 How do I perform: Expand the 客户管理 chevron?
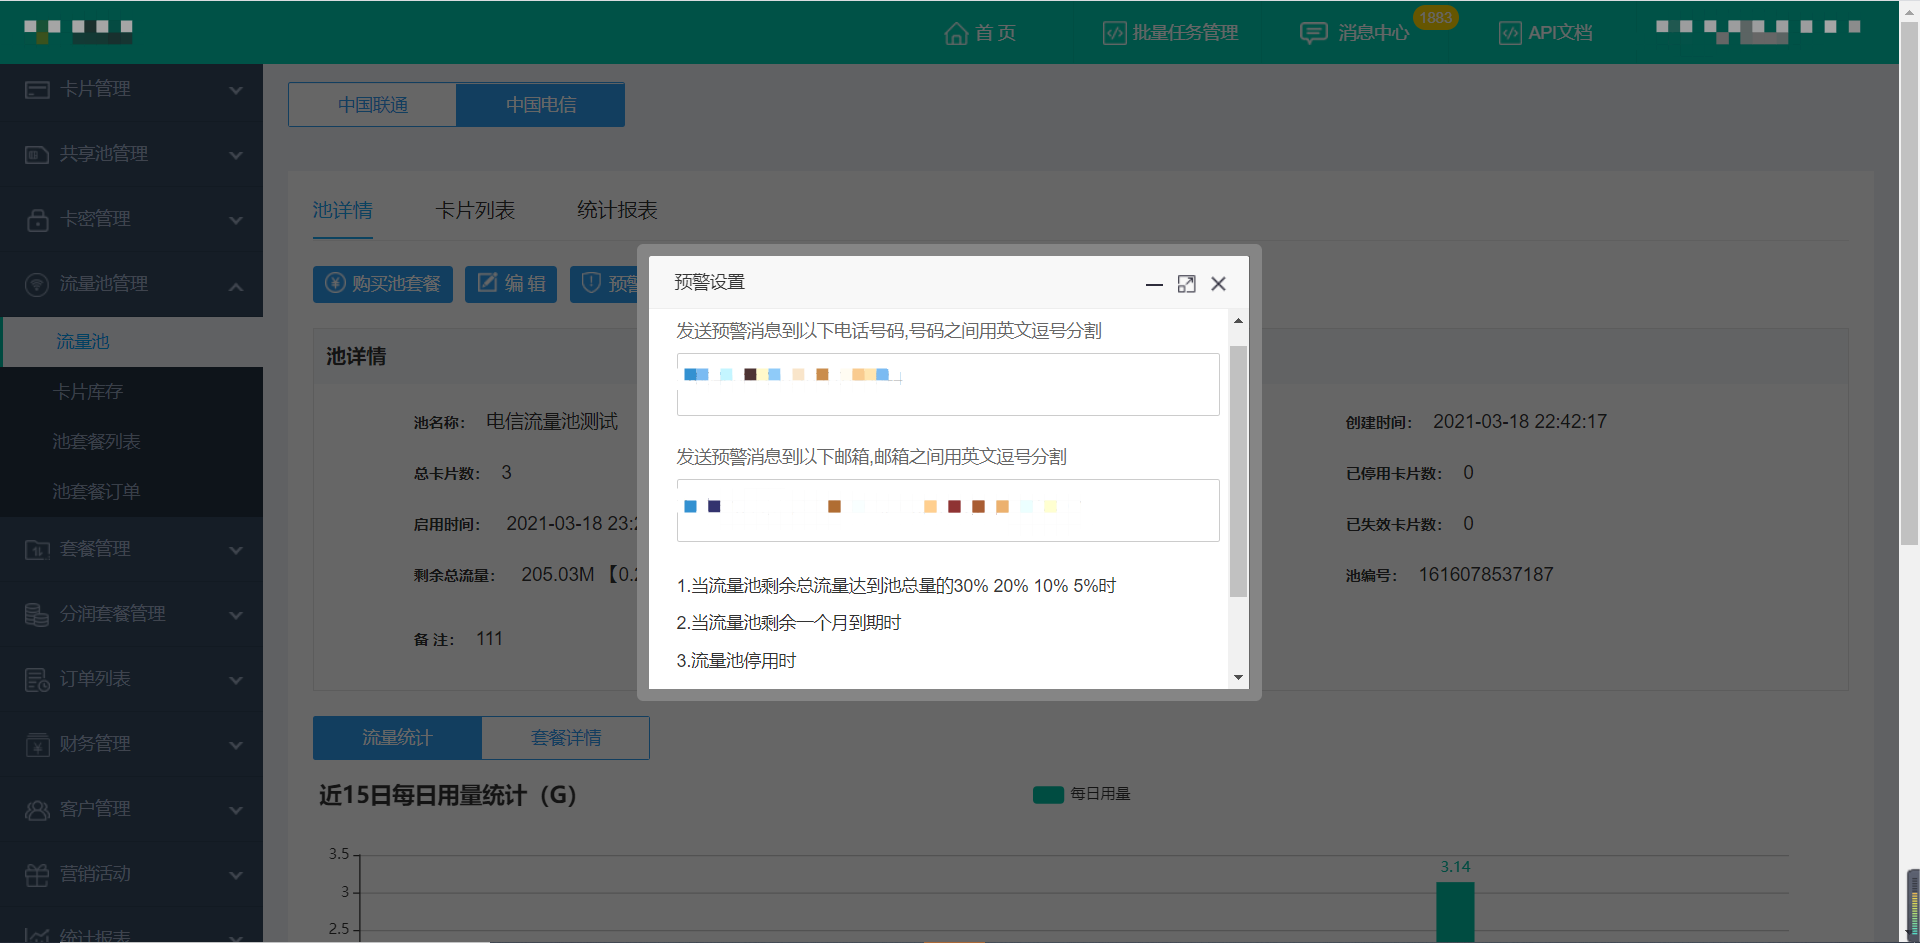coord(236,810)
